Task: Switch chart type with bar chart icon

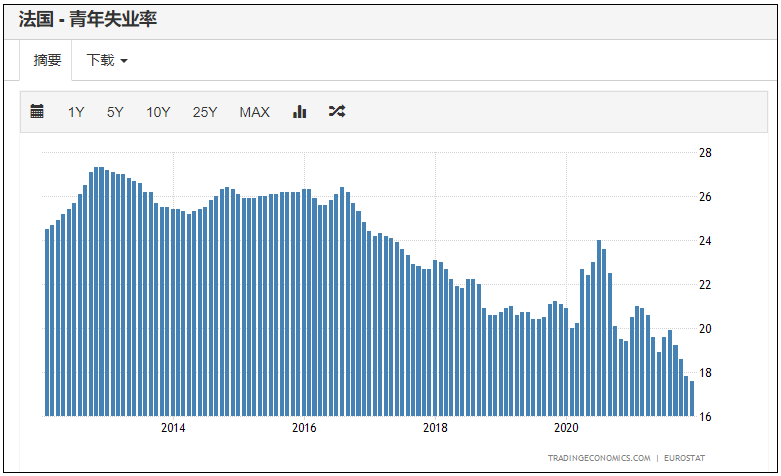Action: (x=299, y=111)
